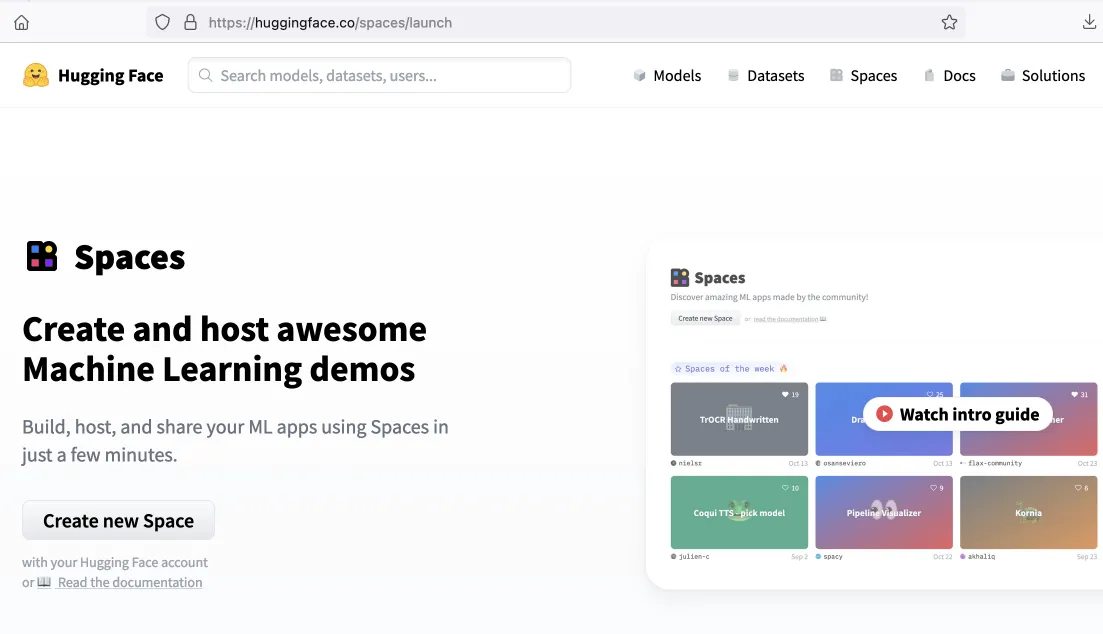Open the Models menu item
This screenshot has width=1103, height=634.
point(667,76)
